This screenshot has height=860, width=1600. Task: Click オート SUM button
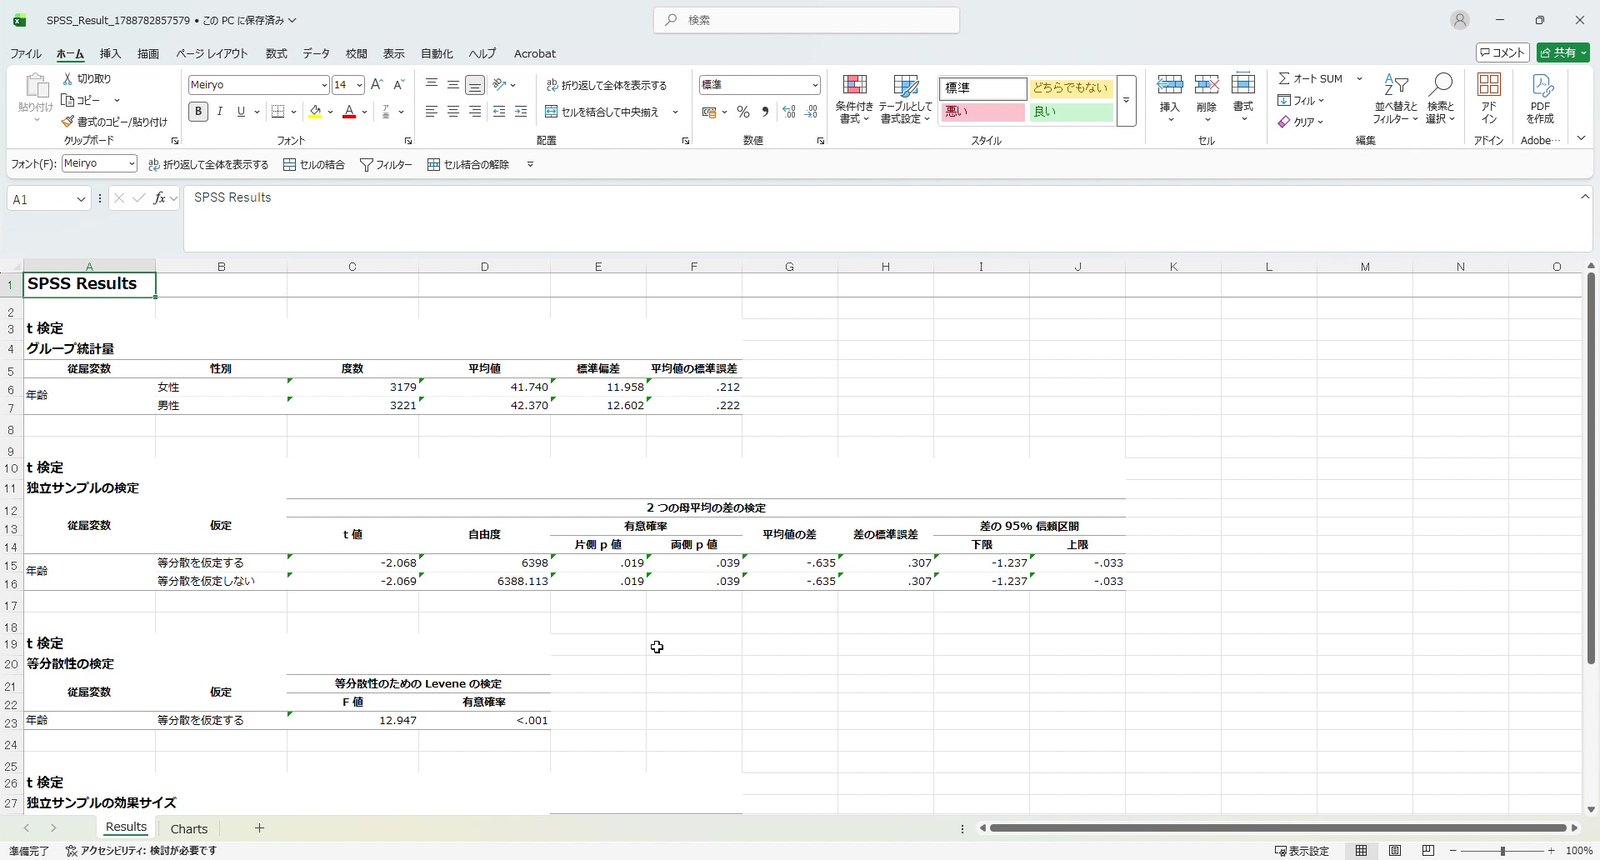(x=1311, y=78)
